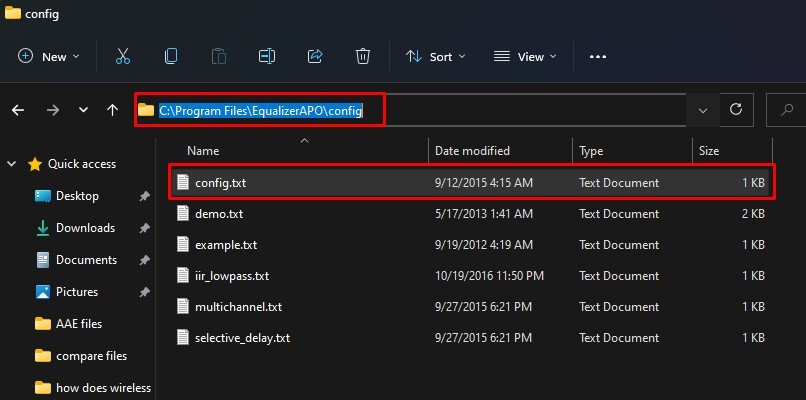
Task: Click the demo.txt document icon
Action: click(x=183, y=213)
